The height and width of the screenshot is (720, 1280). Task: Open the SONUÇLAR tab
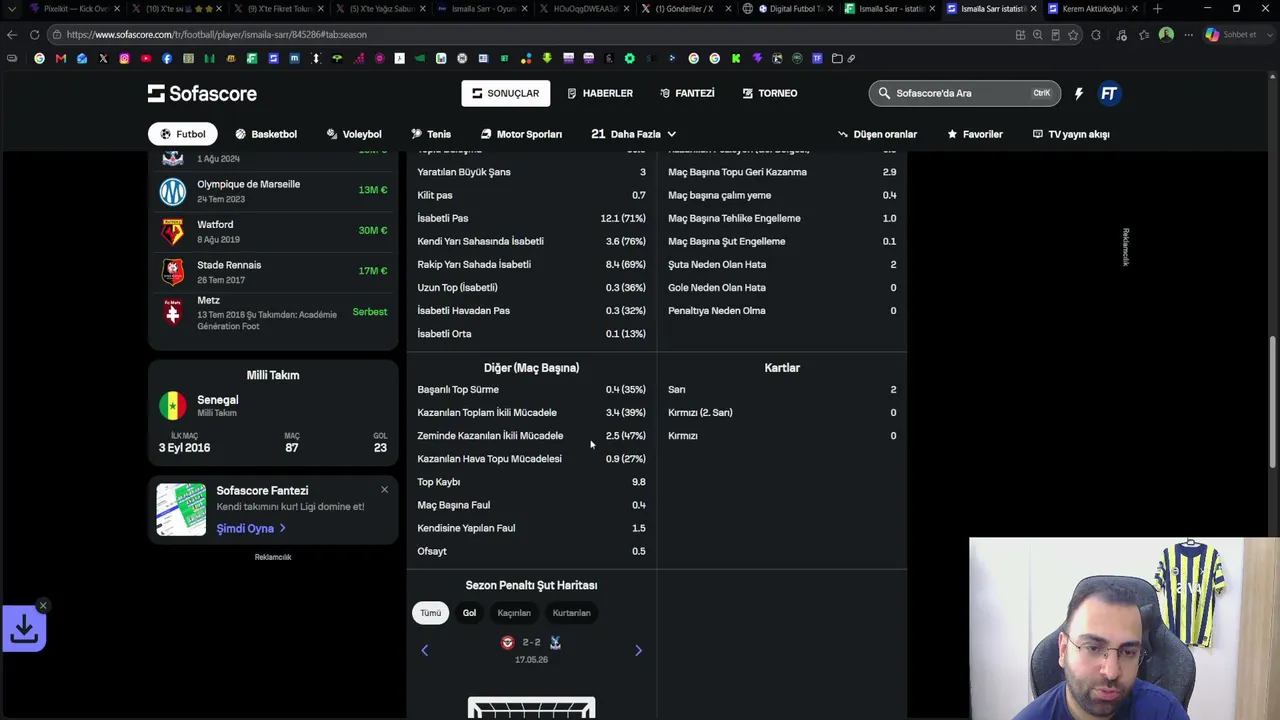coord(506,93)
